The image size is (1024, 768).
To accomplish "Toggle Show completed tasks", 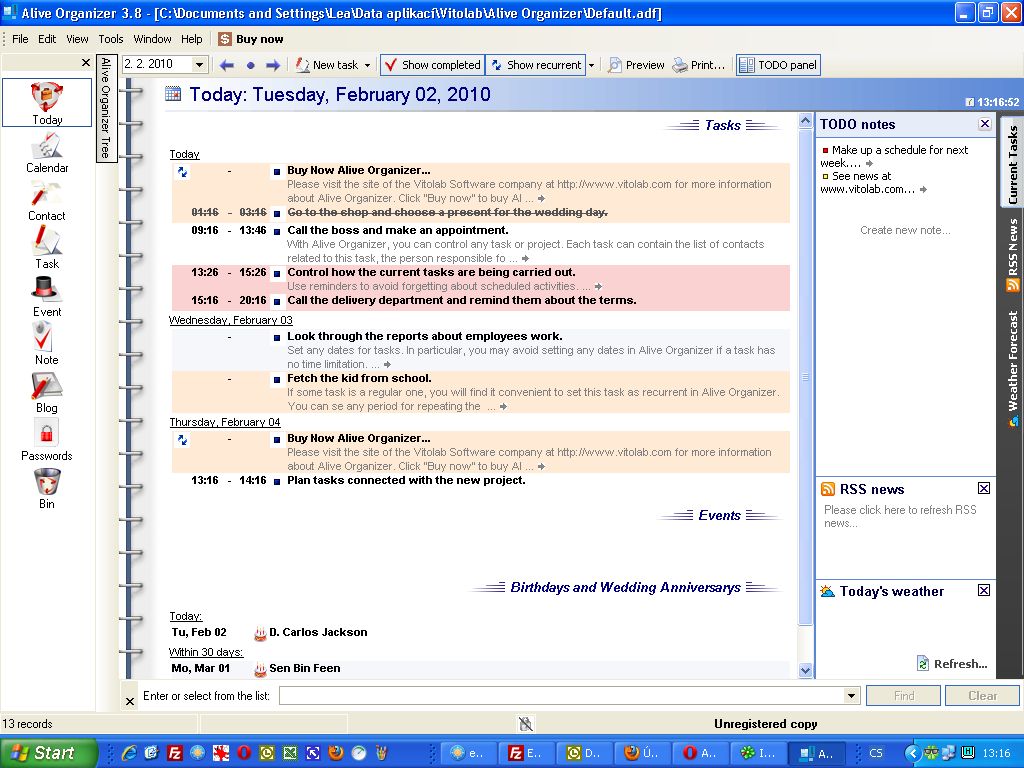I will click(432, 65).
